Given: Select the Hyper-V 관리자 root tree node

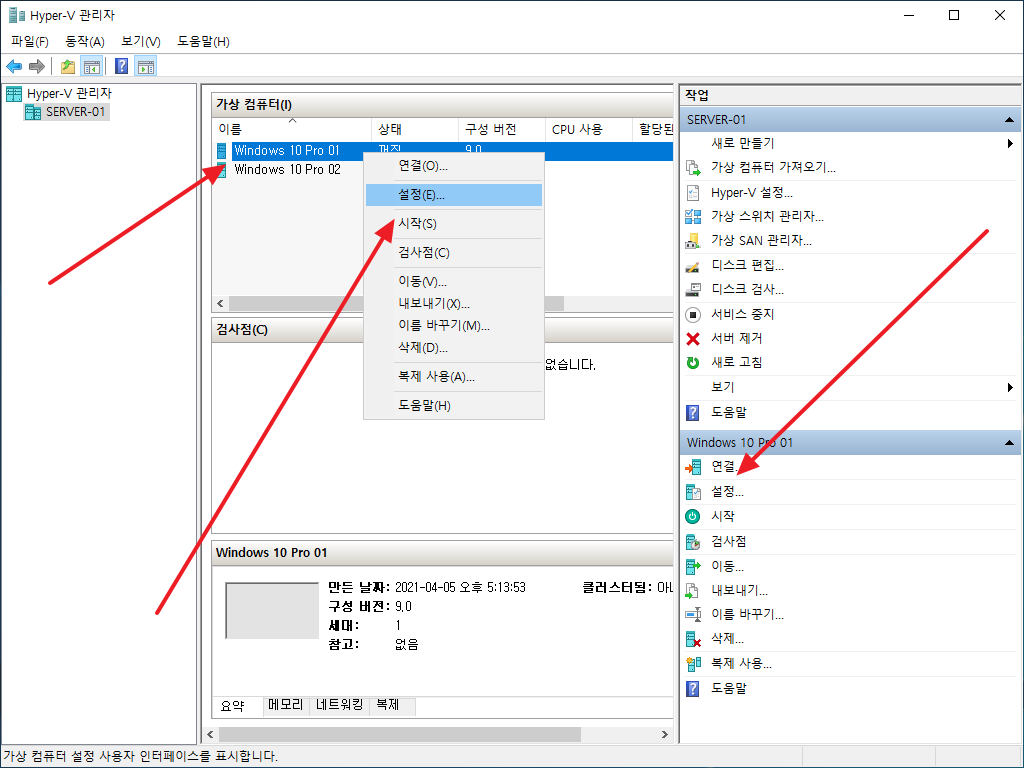Looking at the screenshot, I should pyautogui.click(x=69, y=94).
